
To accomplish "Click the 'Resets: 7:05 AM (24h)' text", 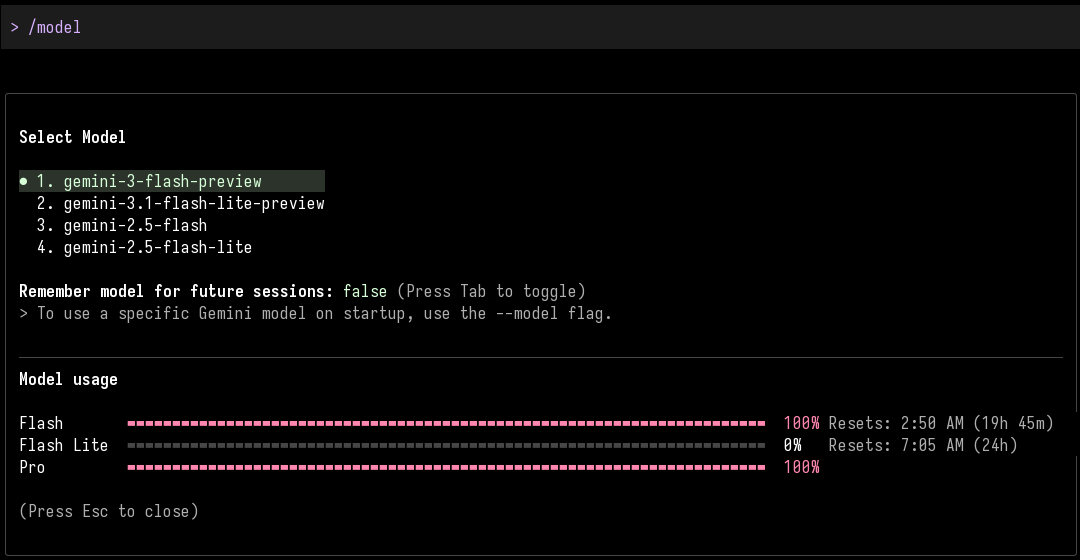I will point(923,446).
